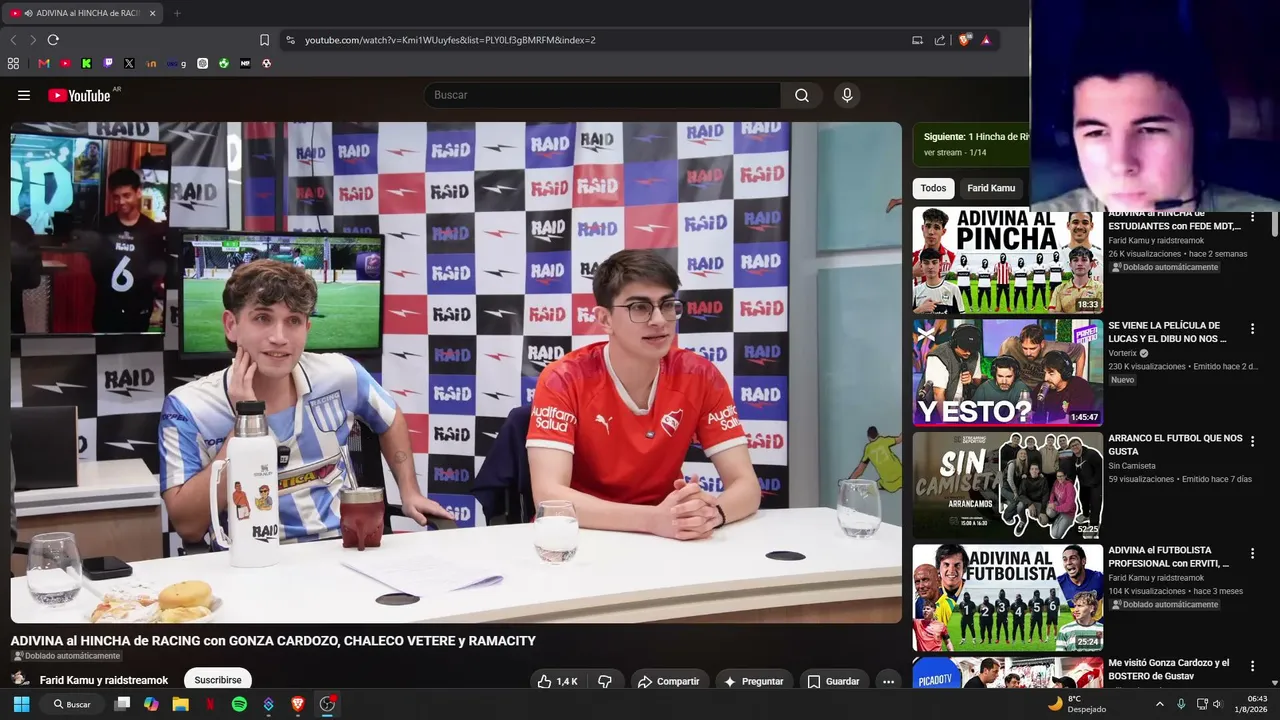Open options menu for Me visitó Gonza Cardozo video
This screenshot has width=1280, height=720.
click(x=1252, y=665)
